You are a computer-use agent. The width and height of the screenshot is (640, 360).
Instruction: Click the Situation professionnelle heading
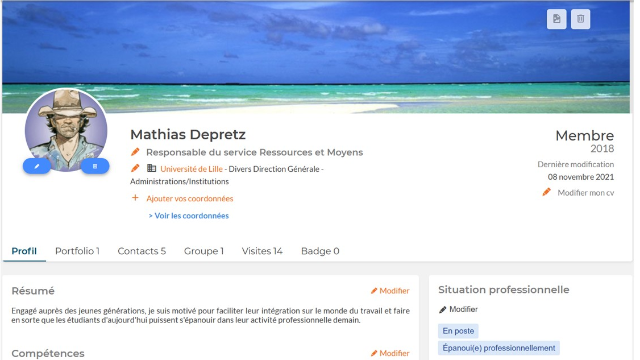tap(504, 290)
